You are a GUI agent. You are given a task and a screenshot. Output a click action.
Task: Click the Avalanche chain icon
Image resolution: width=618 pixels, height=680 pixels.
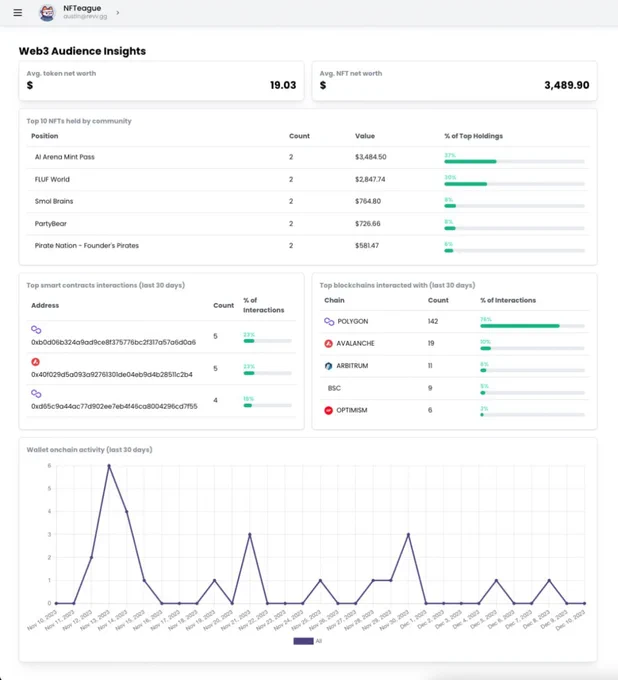[x=328, y=343]
